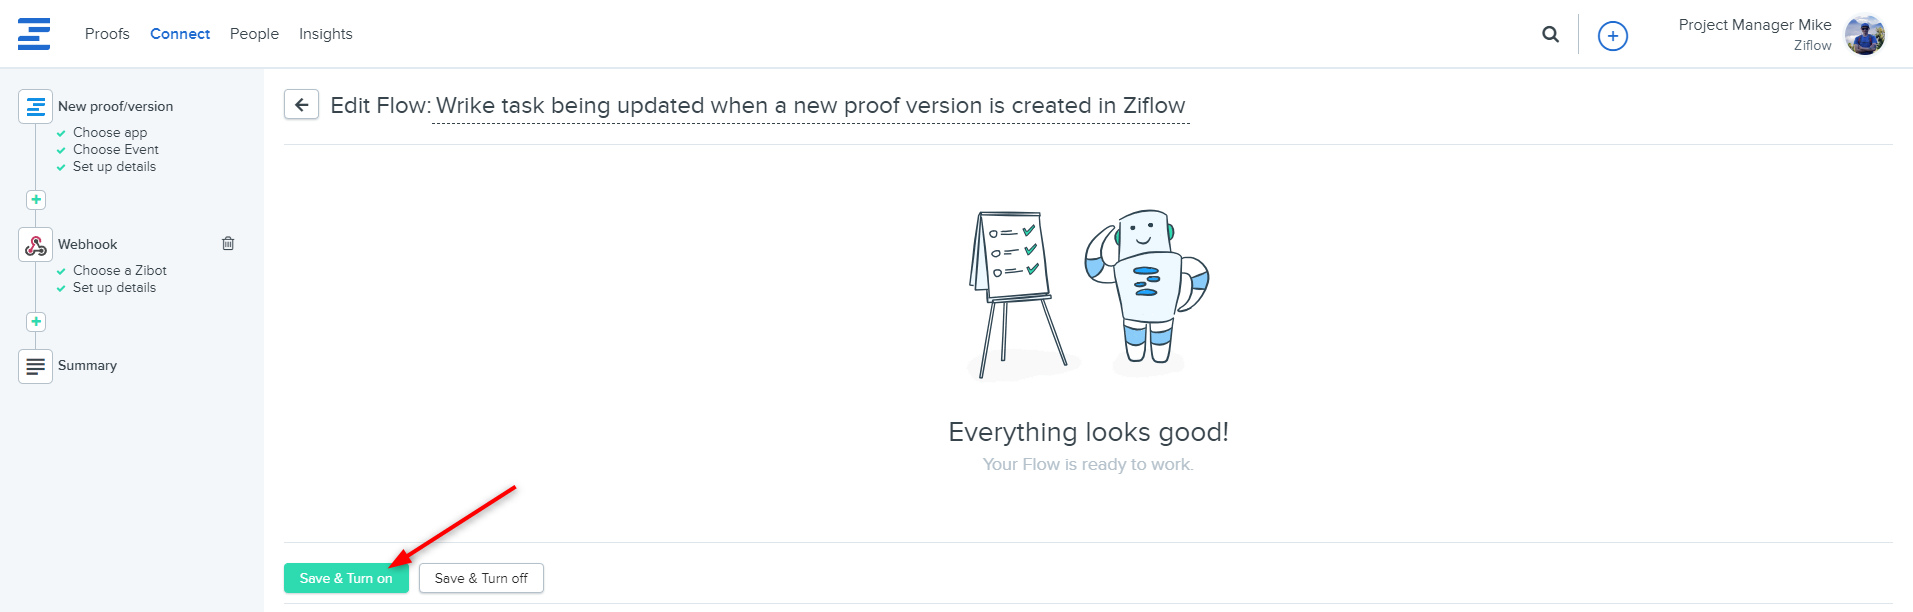This screenshot has height=612, width=1913.
Task: Click the circled plus create icon
Action: [x=1612, y=36]
